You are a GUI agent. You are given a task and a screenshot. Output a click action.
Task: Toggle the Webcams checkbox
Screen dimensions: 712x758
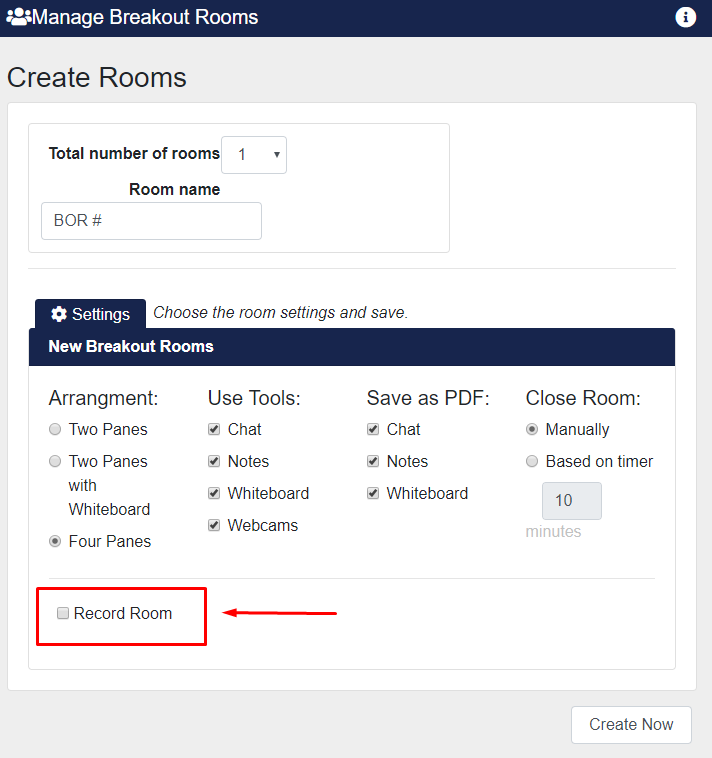tap(214, 526)
